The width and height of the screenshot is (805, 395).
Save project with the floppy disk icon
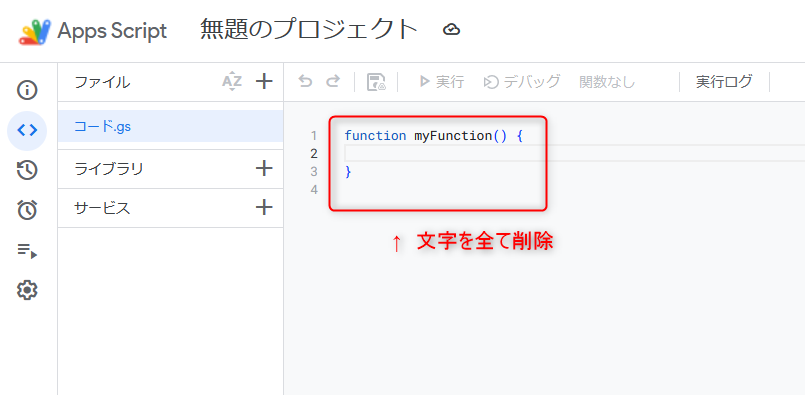coord(376,82)
